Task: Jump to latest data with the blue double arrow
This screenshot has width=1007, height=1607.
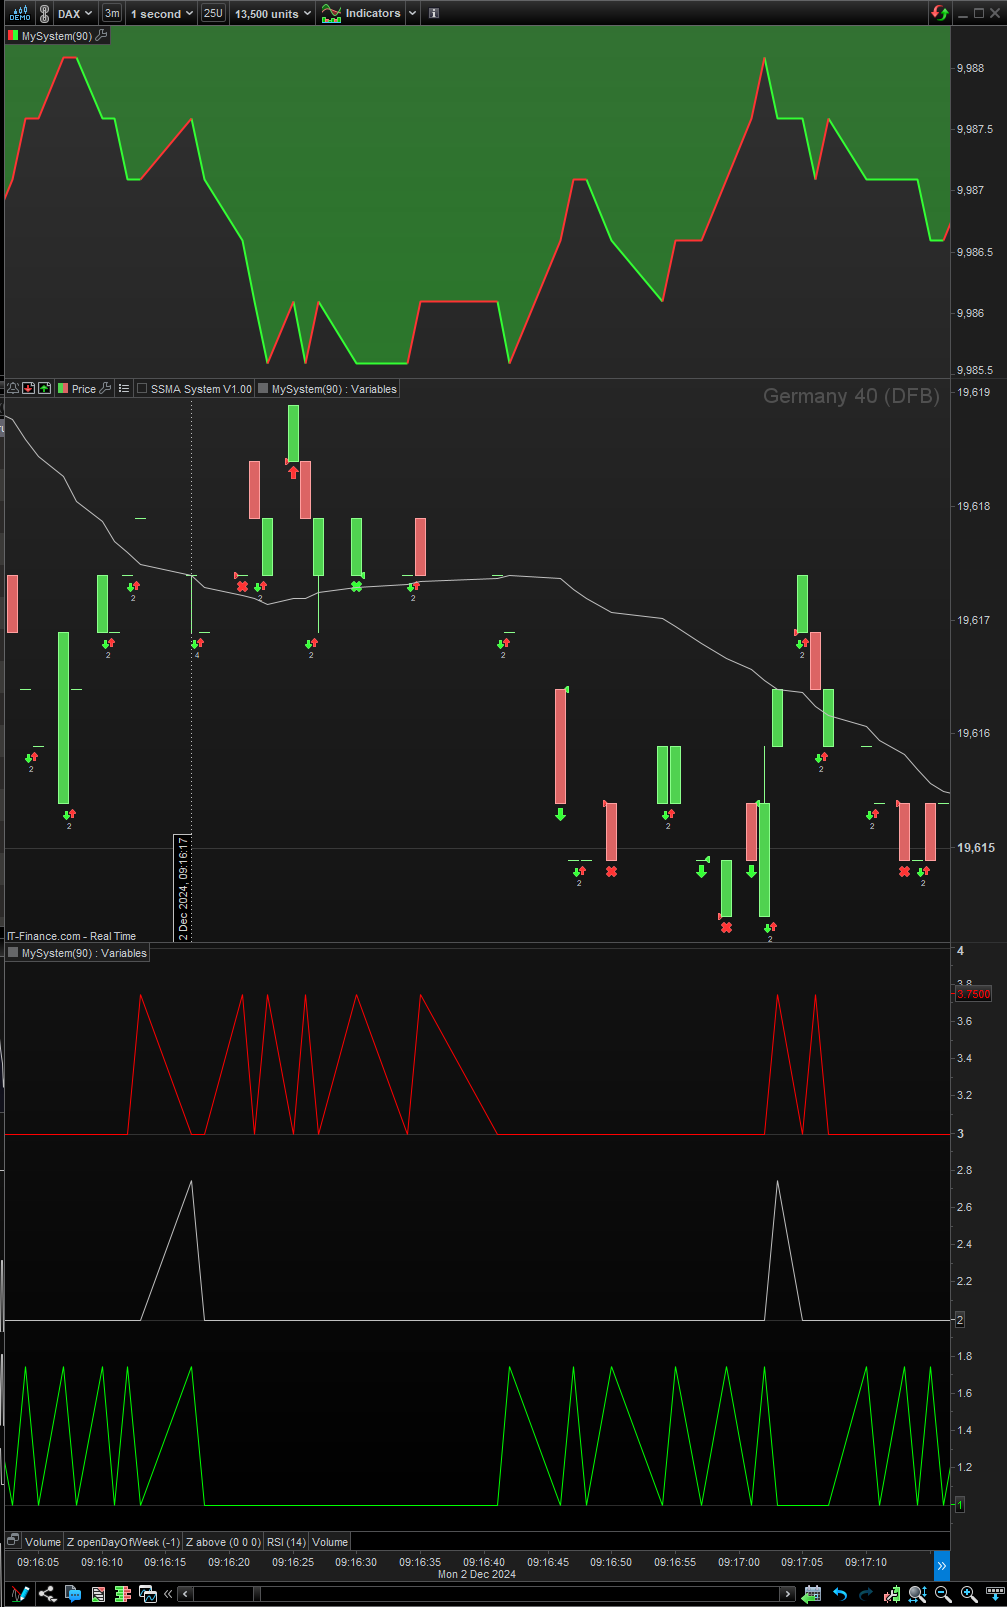Action: [x=941, y=1565]
